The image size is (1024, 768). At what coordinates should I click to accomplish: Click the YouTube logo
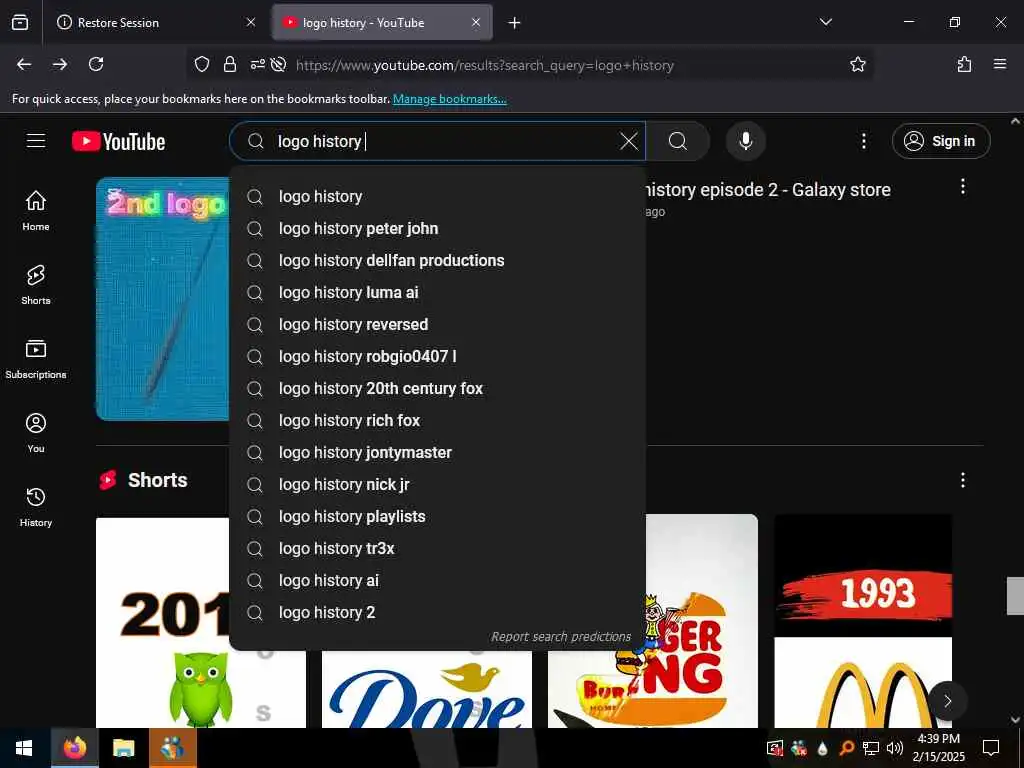tap(118, 141)
